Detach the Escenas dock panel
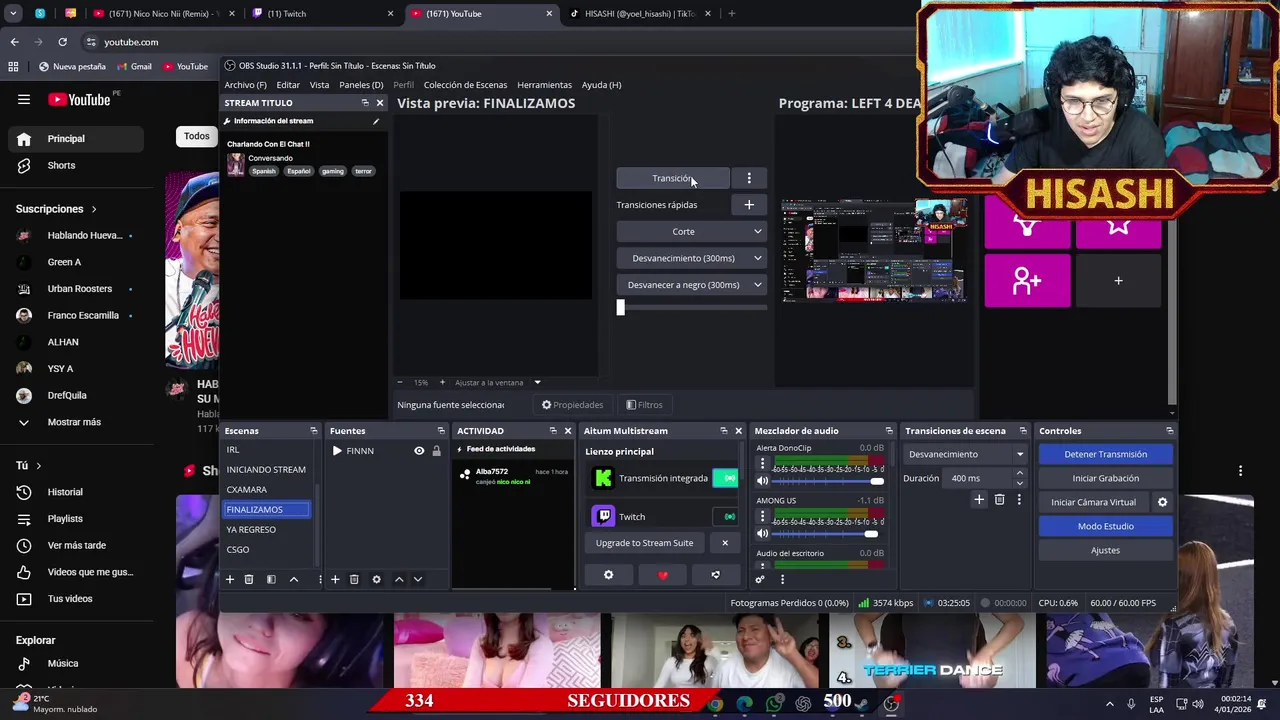Viewport: 1280px width, 720px height. point(313,431)
